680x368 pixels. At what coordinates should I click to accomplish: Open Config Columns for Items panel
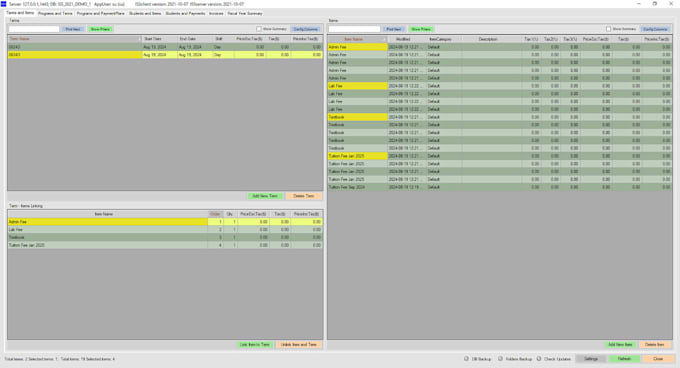(x=655, y=29)
